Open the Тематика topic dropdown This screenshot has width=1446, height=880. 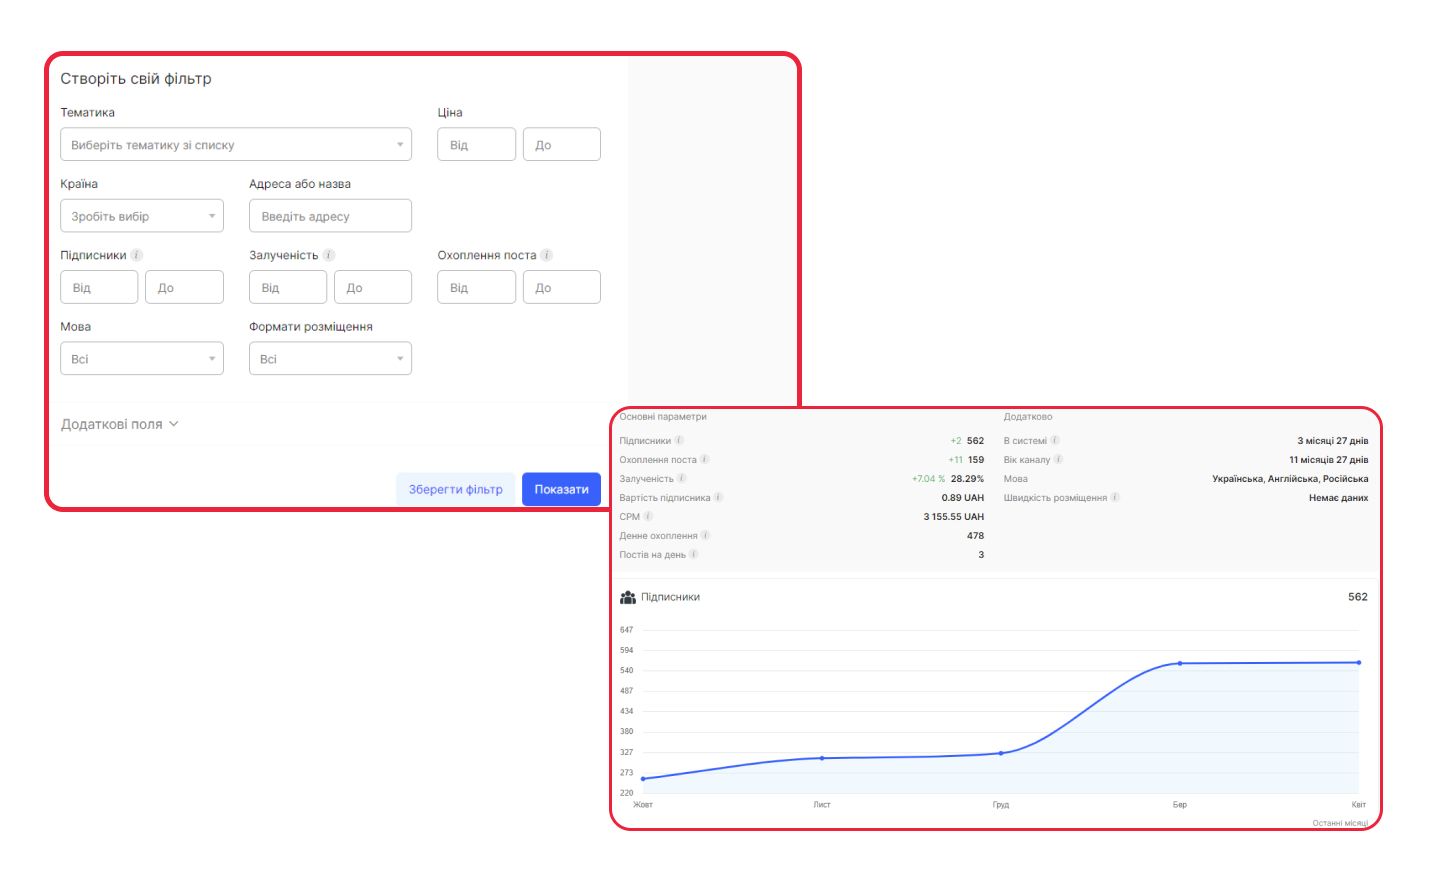pos(236,144)
